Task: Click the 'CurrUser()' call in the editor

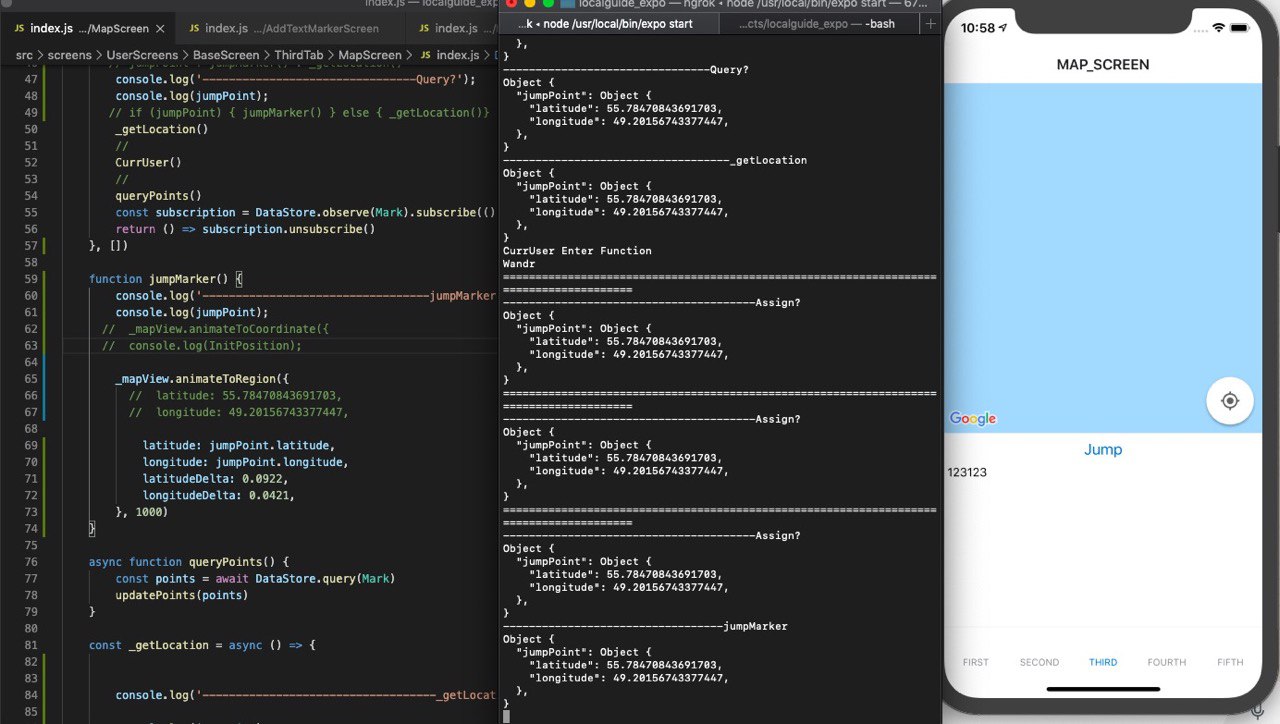Action: pos(148,162)
